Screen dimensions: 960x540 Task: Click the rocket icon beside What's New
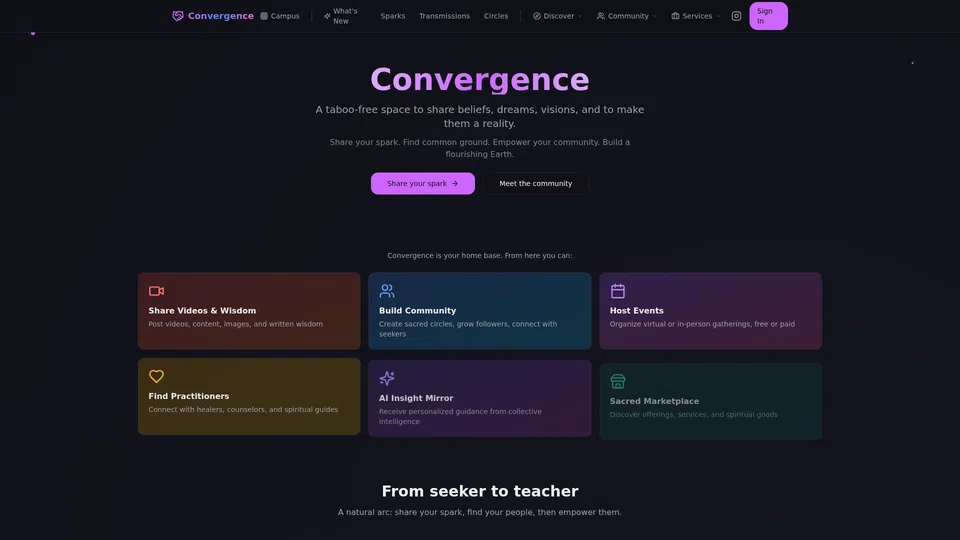pos(327,16)
